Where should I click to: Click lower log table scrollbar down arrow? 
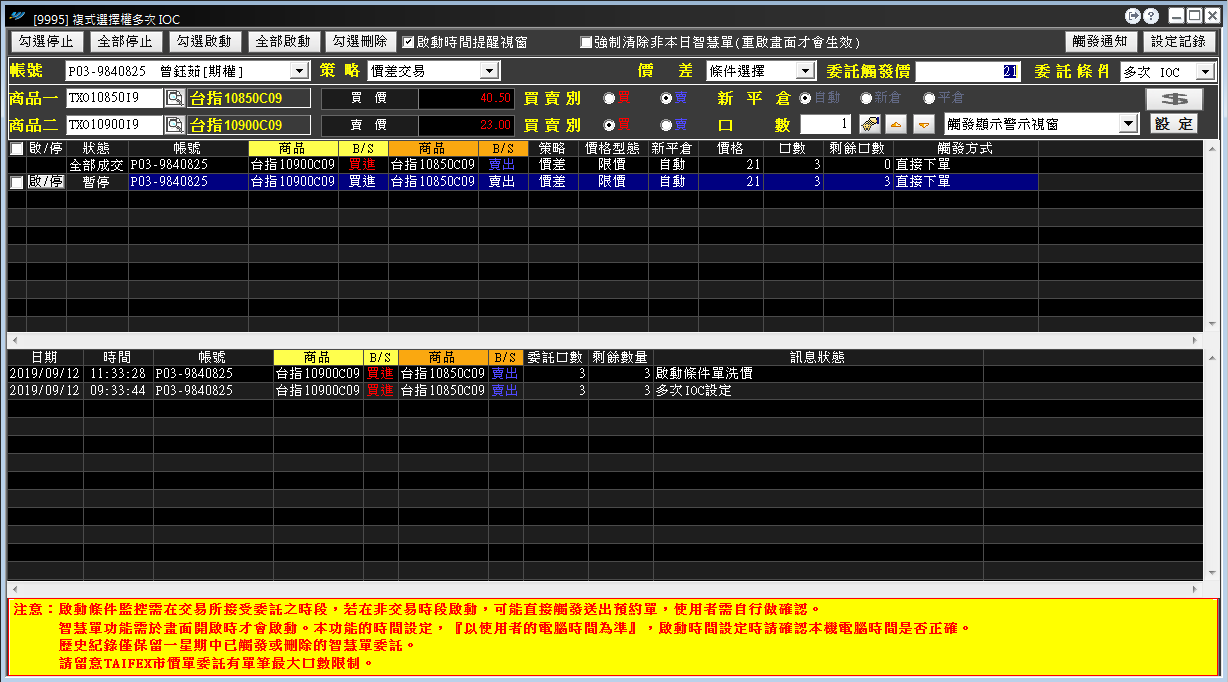coord(1212,571)
